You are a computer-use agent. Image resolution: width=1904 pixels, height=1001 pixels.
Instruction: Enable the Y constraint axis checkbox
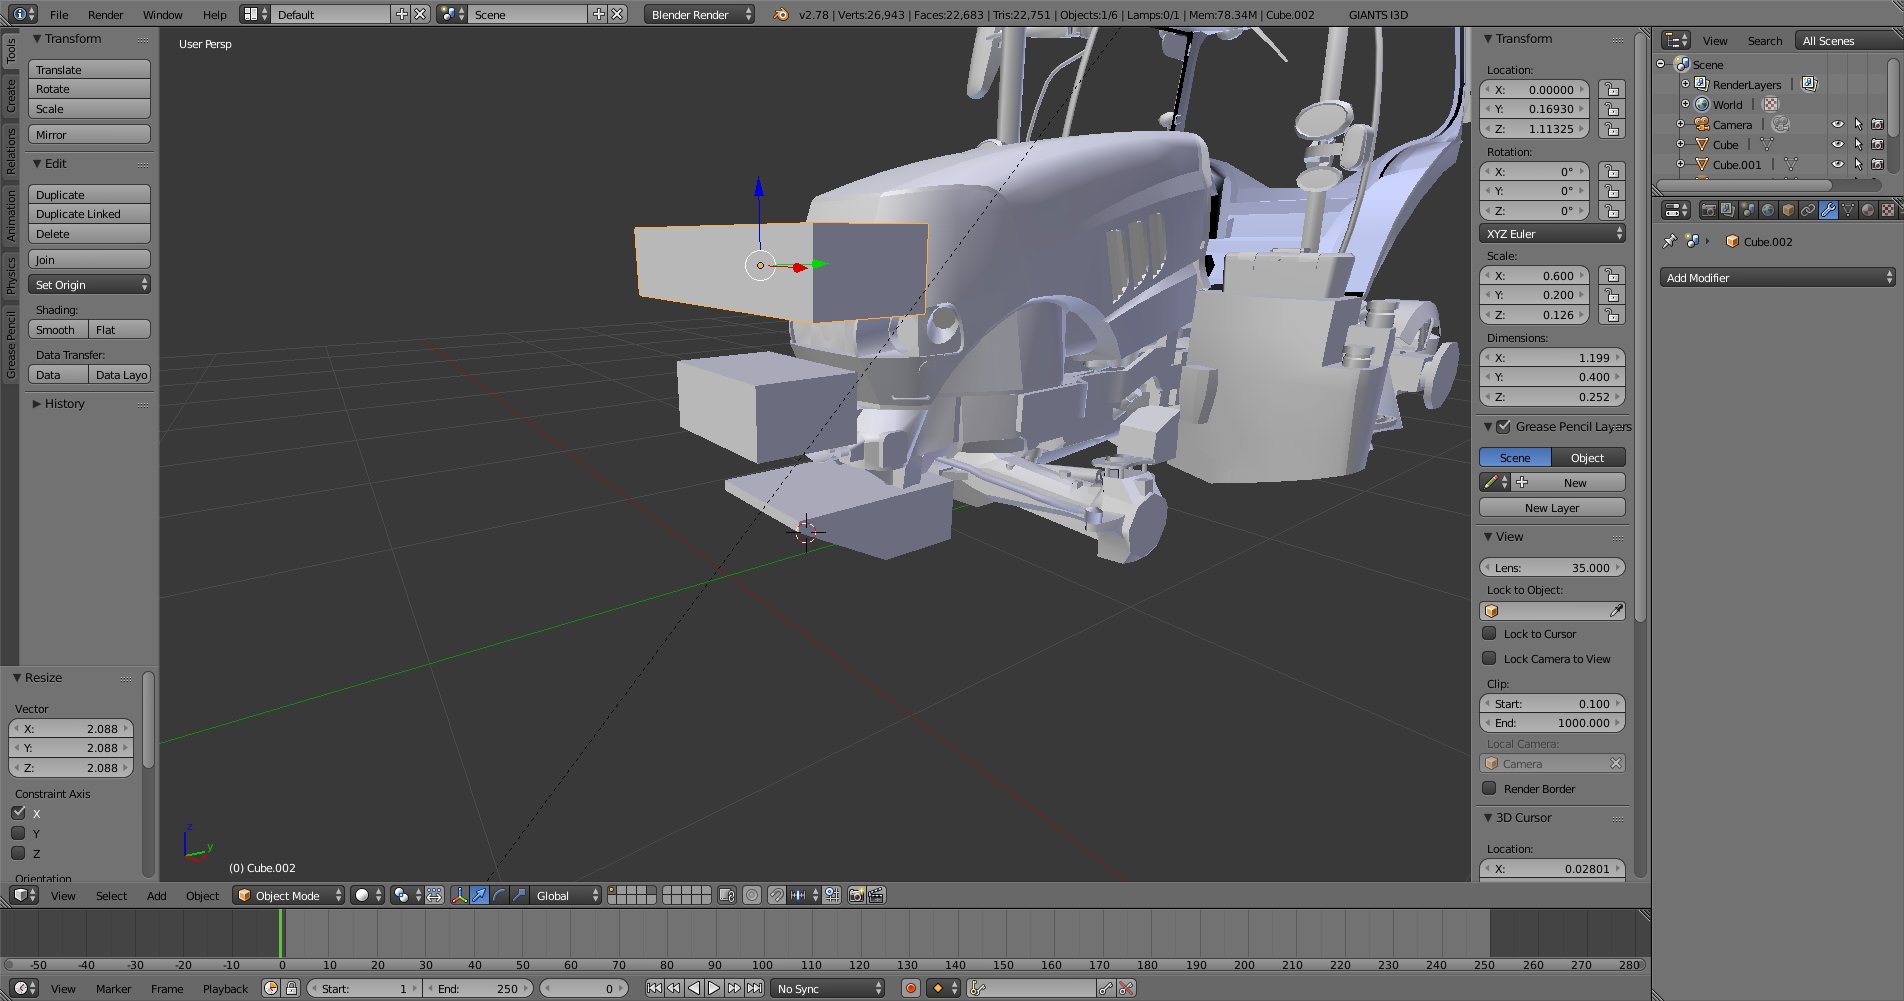[18, 833]
